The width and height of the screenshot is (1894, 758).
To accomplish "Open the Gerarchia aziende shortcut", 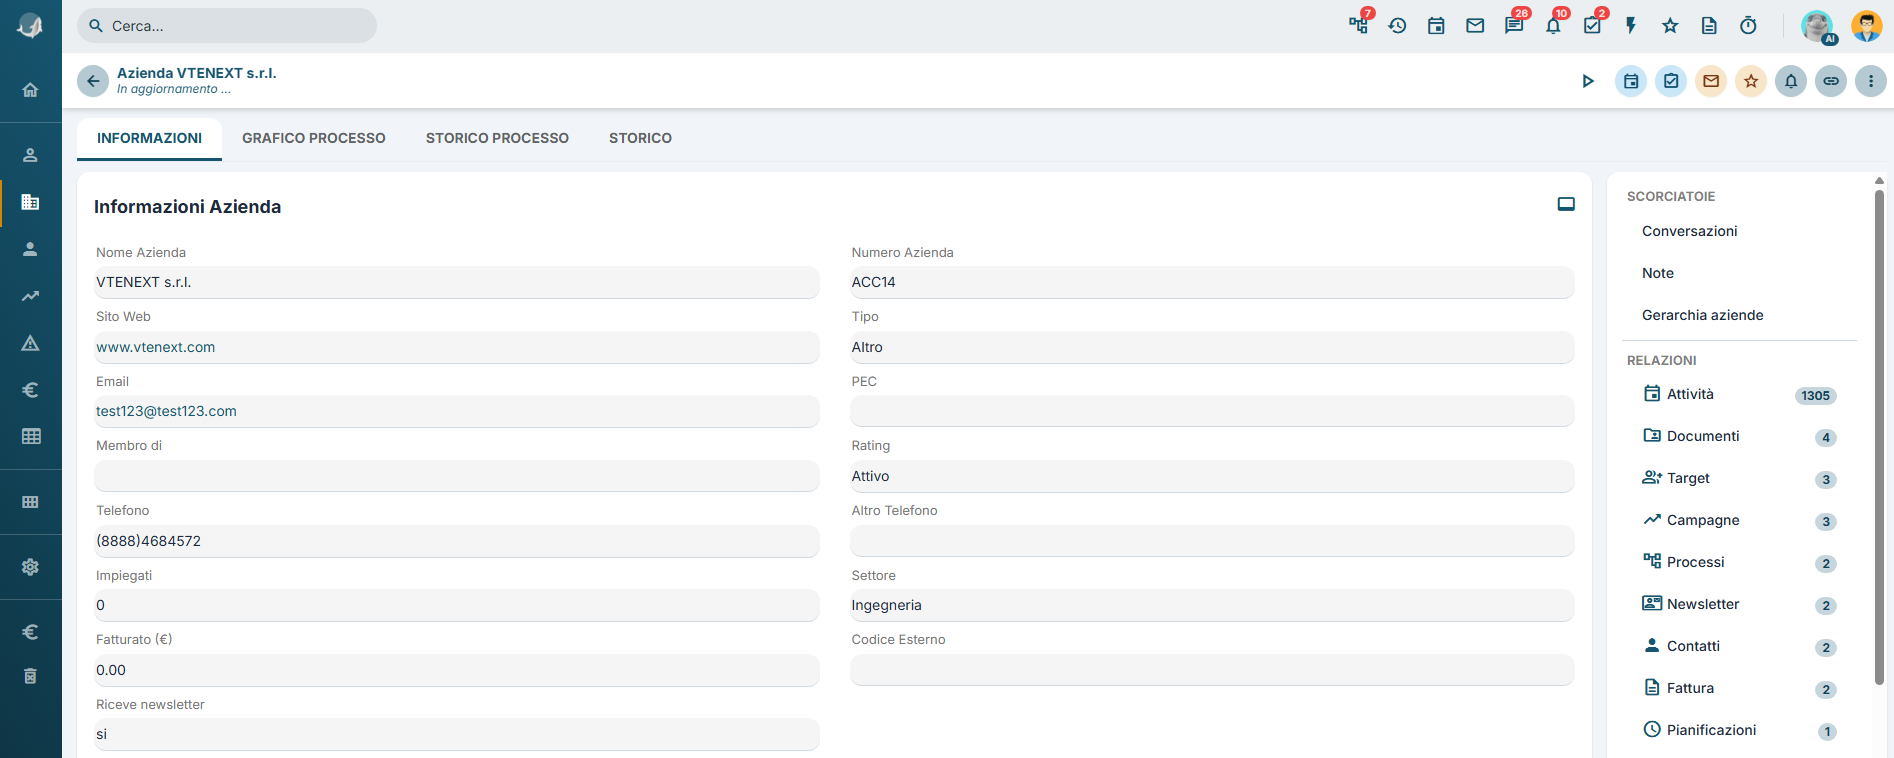I will click(1703, 315).
